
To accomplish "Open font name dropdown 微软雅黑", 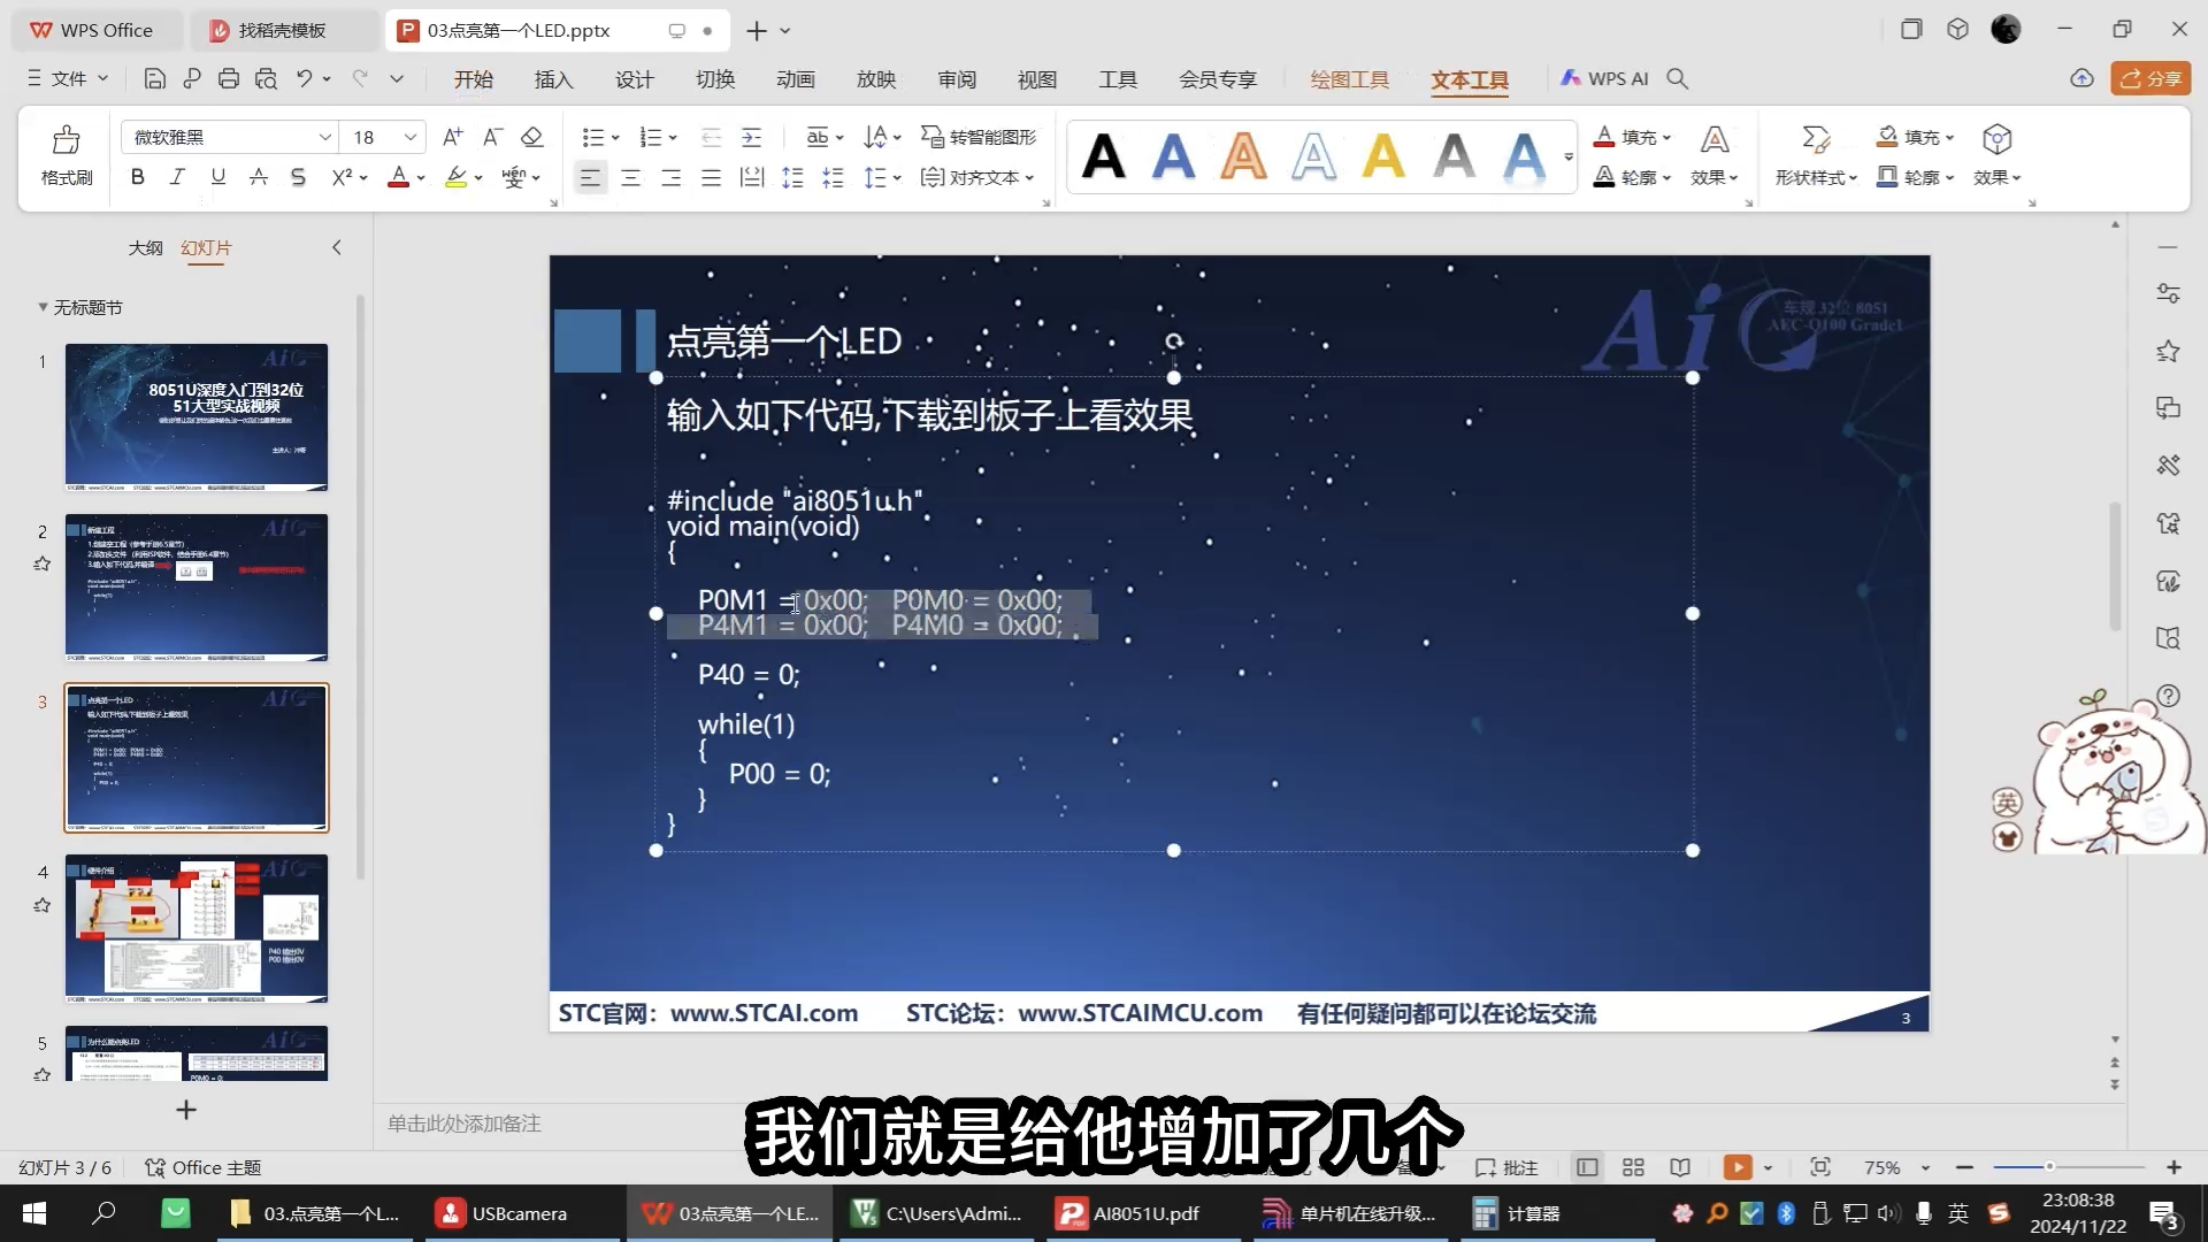I will click(324, 137).
